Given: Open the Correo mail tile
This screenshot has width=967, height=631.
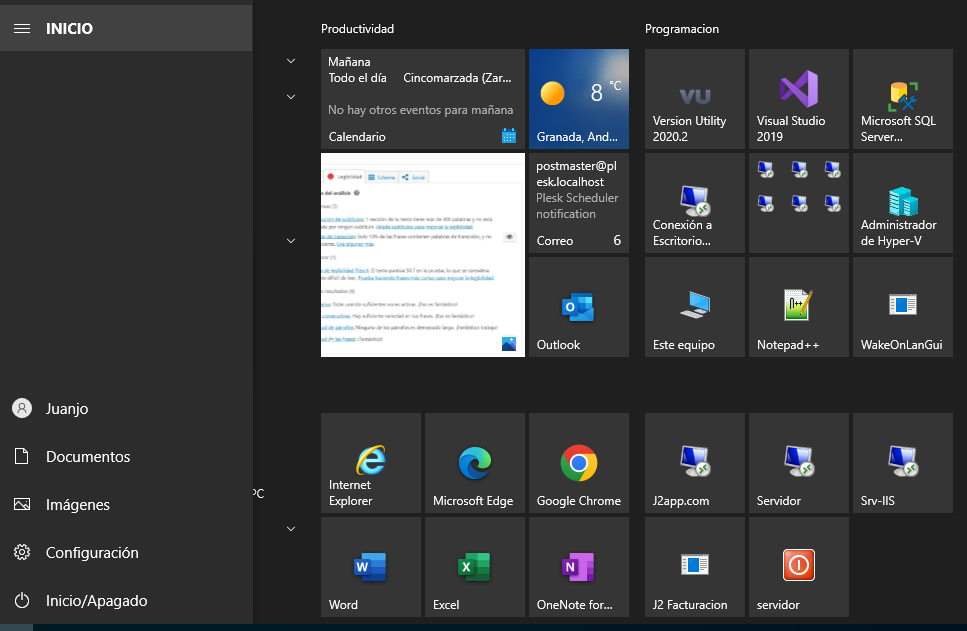Looking at the screenshot, I should [x=578, y=203].
